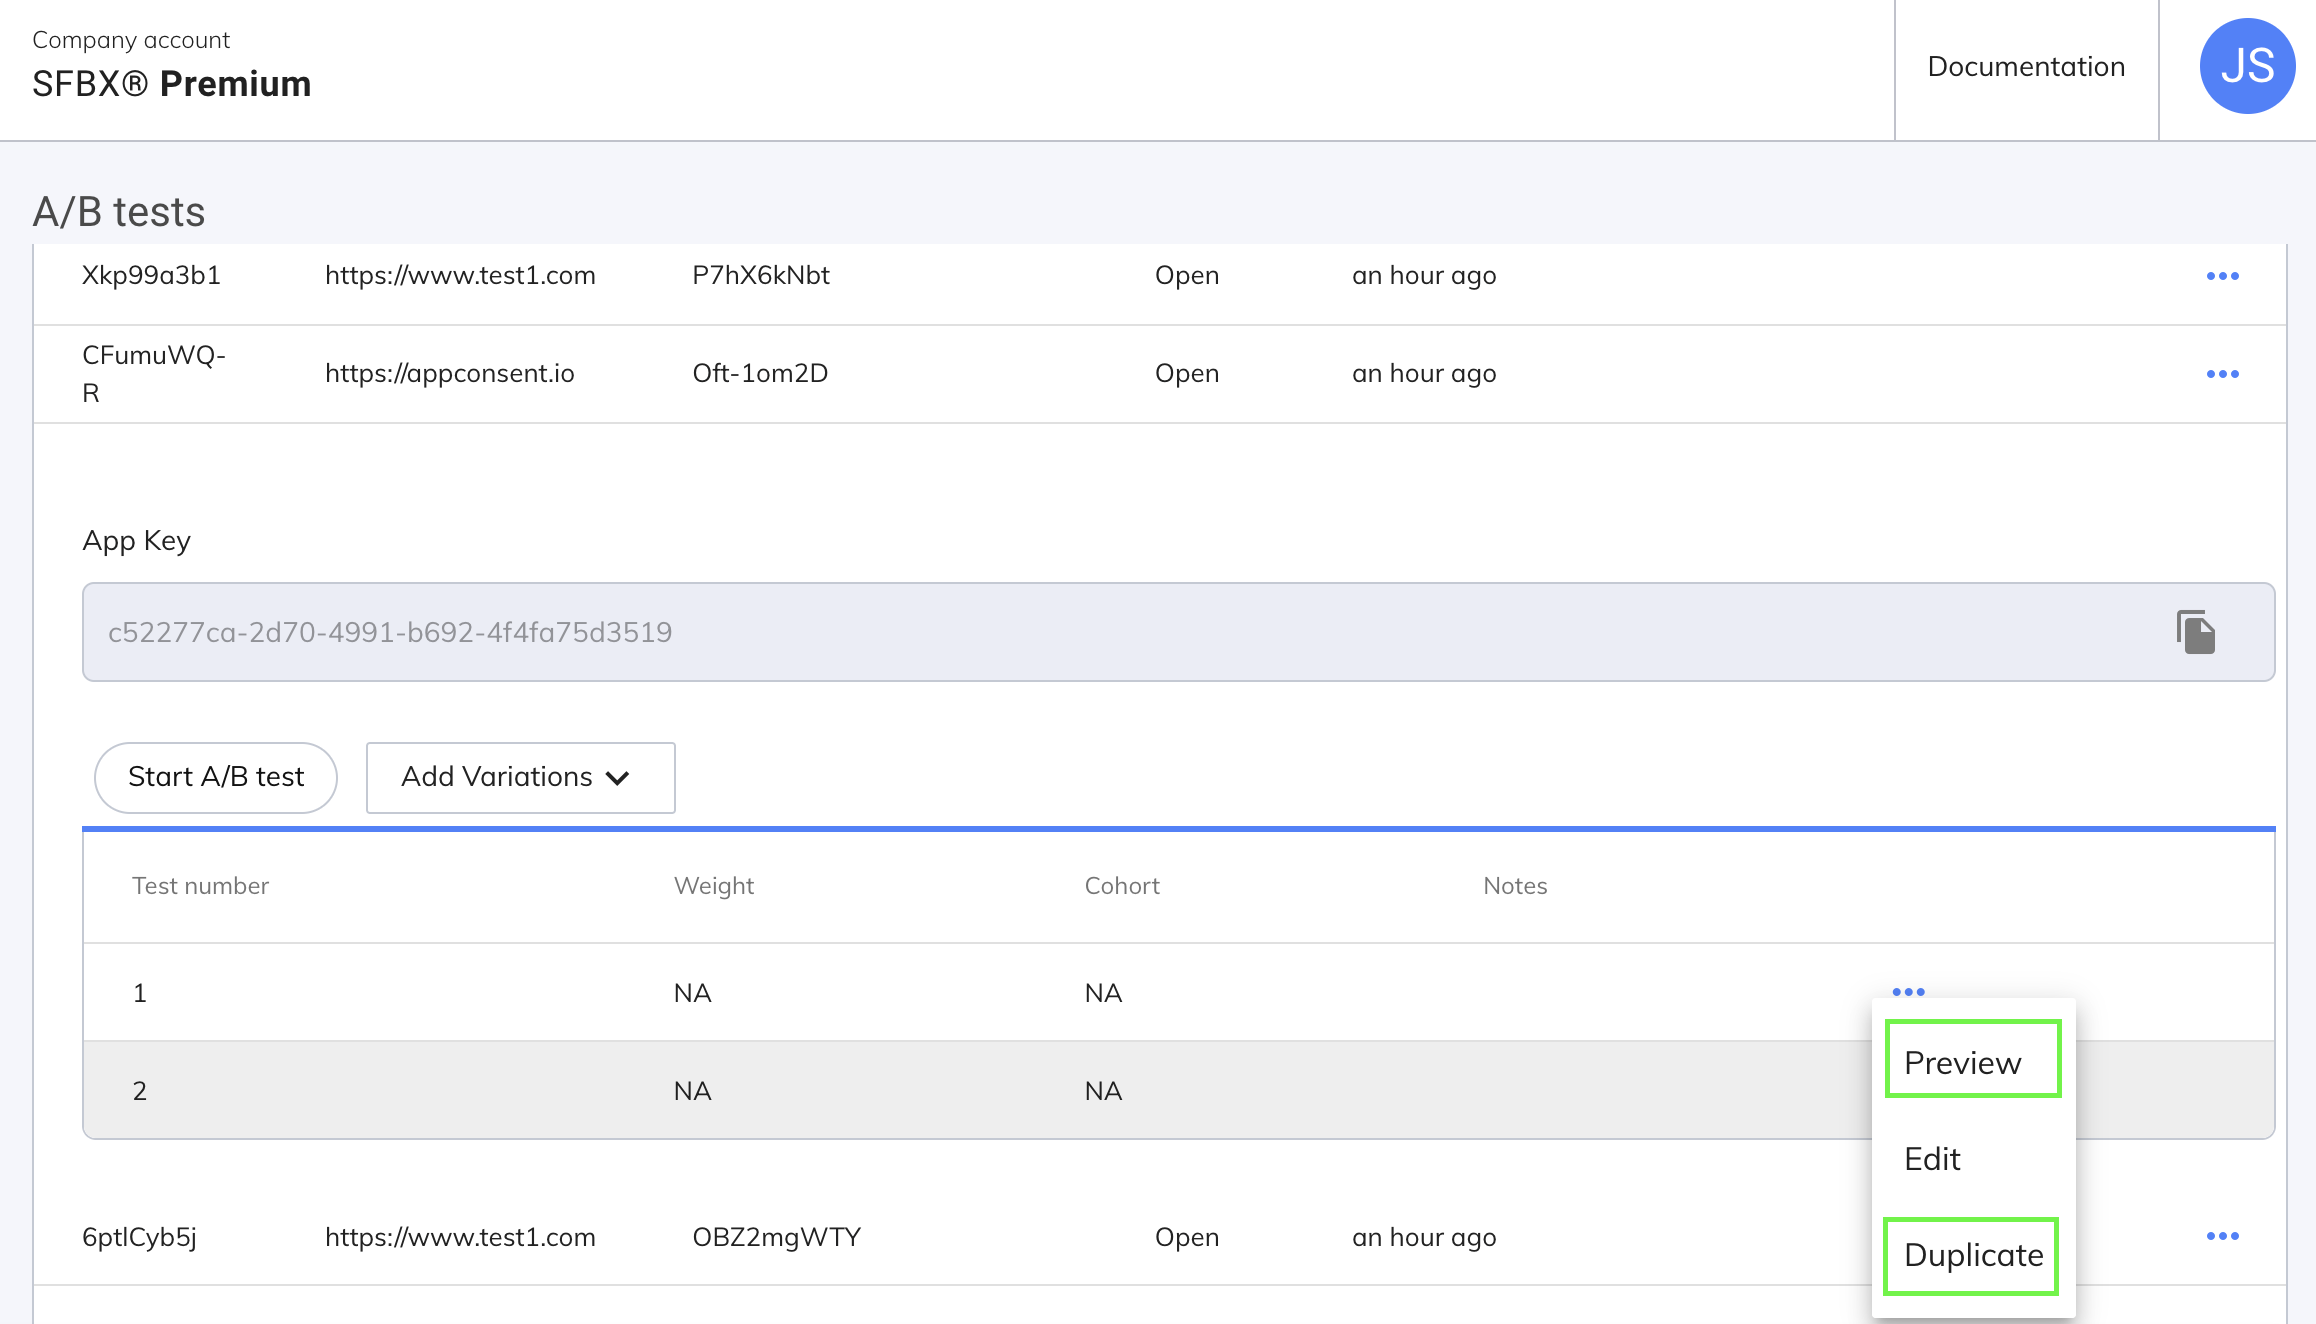The height and width of the screenshot is (1324, 2316).
Task: Click the Start A/B test button
Action: (x=216, y=777)
